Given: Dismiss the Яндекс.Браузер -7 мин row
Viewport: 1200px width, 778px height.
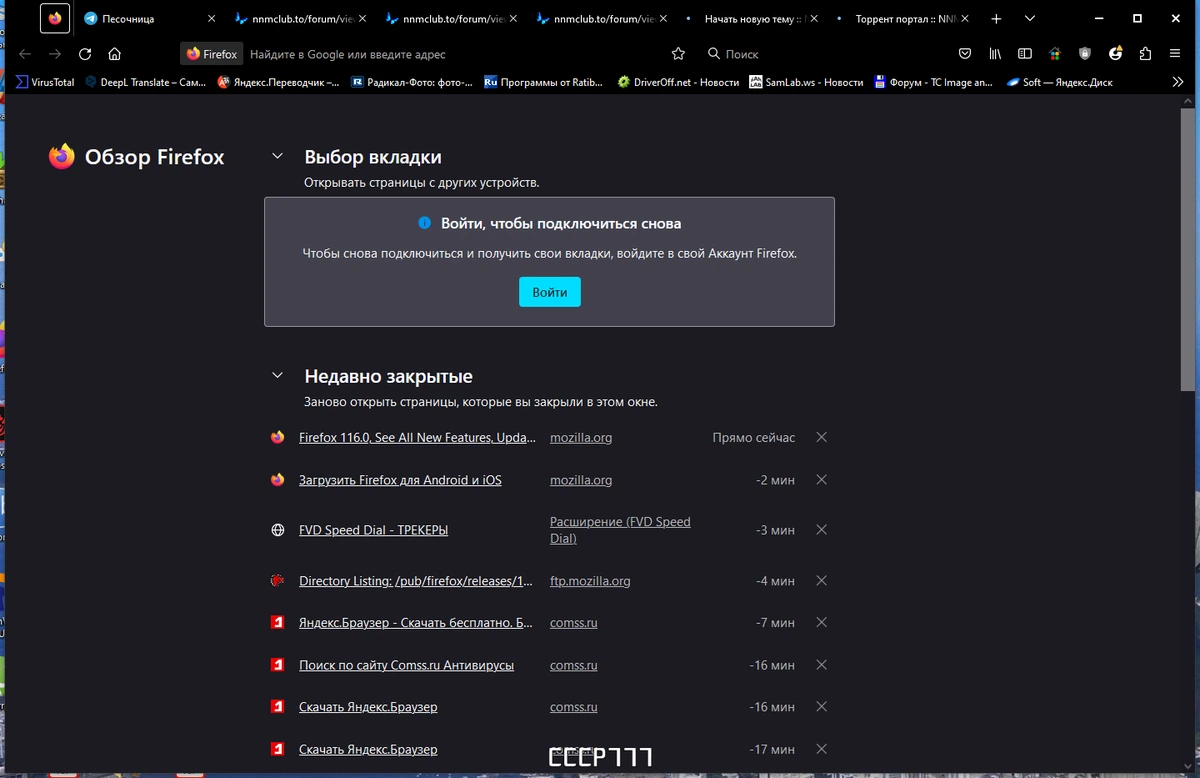Looking at the screenshot, I should coord(821,623).
